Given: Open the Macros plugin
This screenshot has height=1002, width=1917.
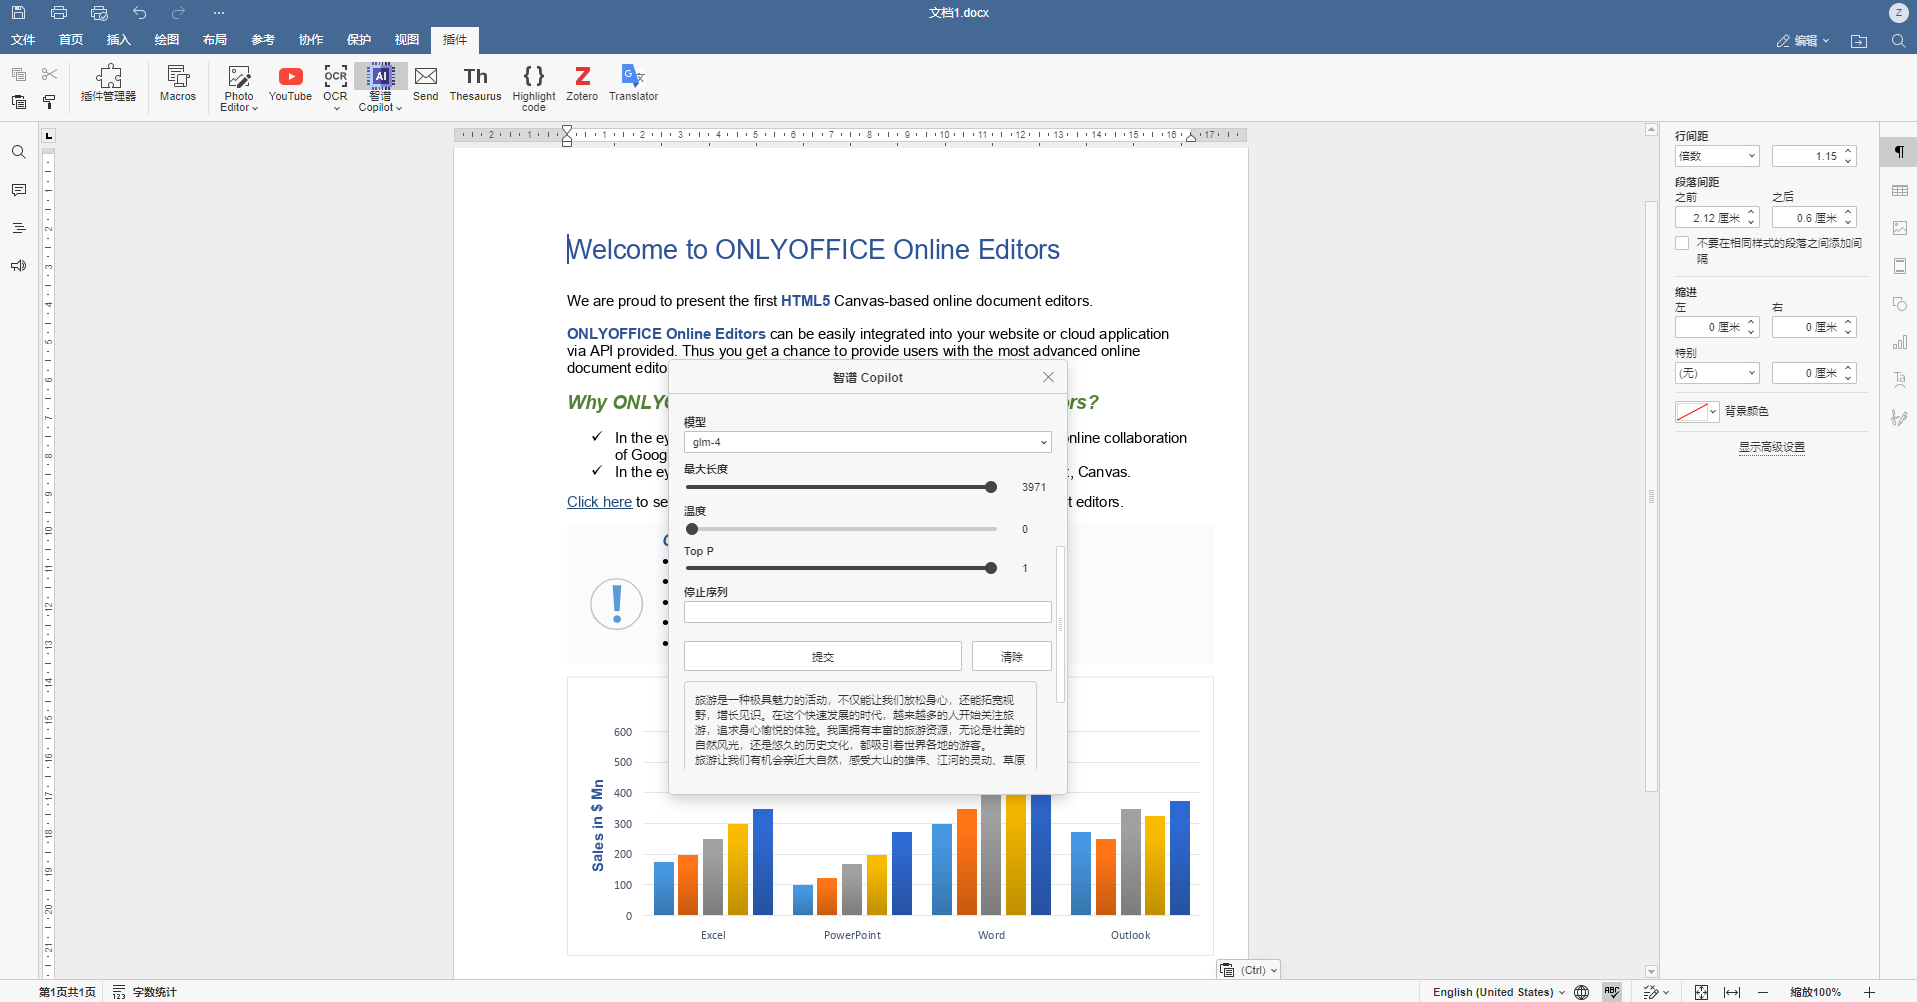Looking at the screenshot, I should (x=178, y=84).
